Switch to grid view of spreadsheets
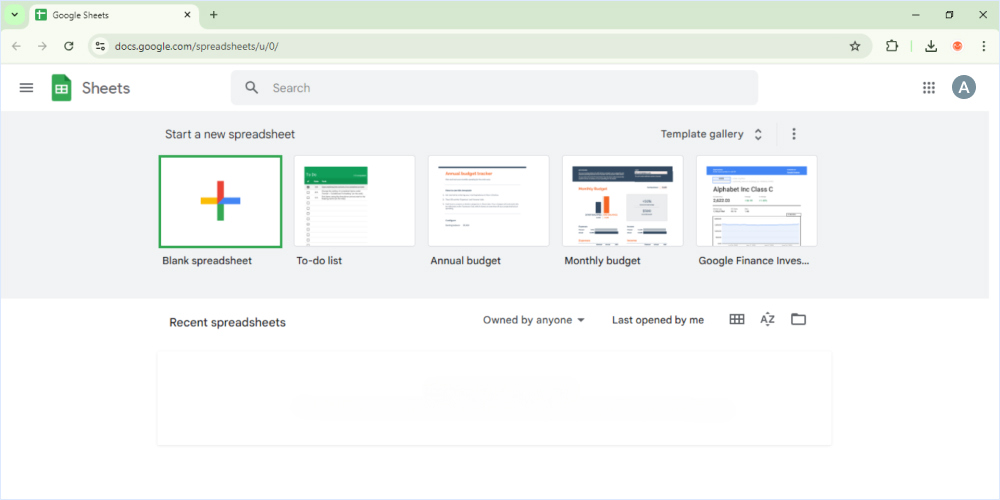This screenshot has height=500, width=1000. coord(737,320)
